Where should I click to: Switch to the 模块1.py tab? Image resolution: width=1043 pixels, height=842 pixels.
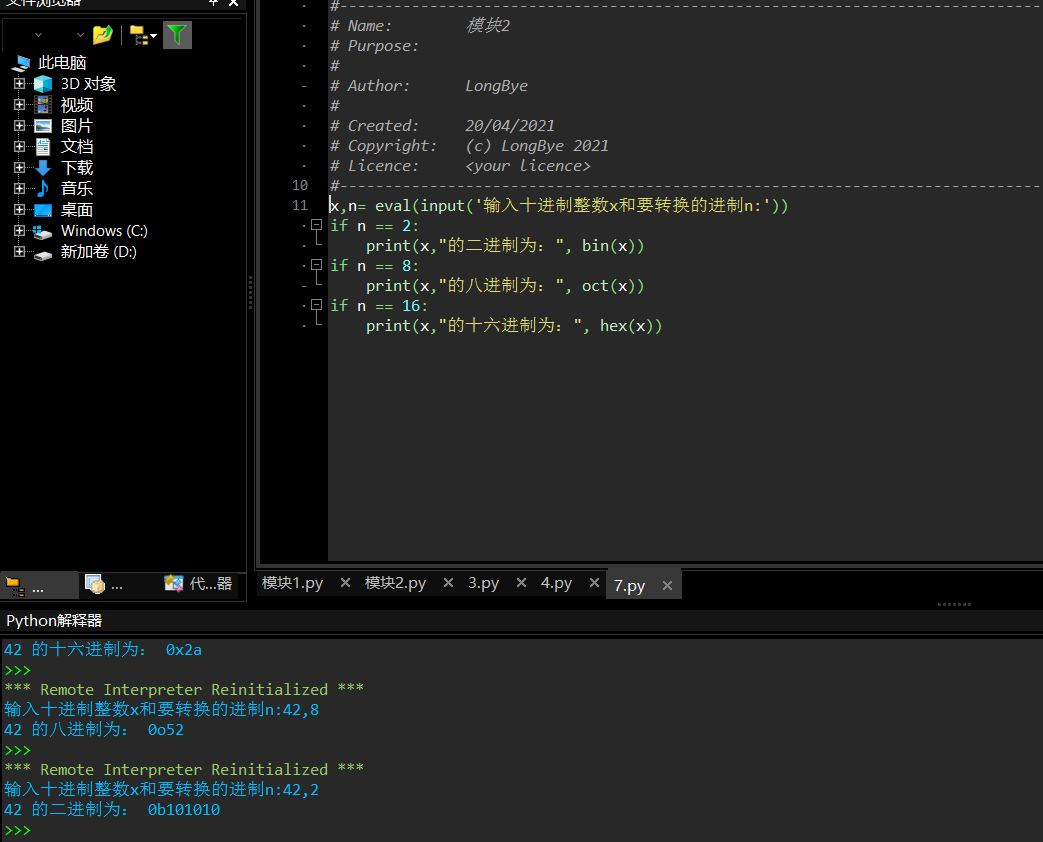(293, 583)
